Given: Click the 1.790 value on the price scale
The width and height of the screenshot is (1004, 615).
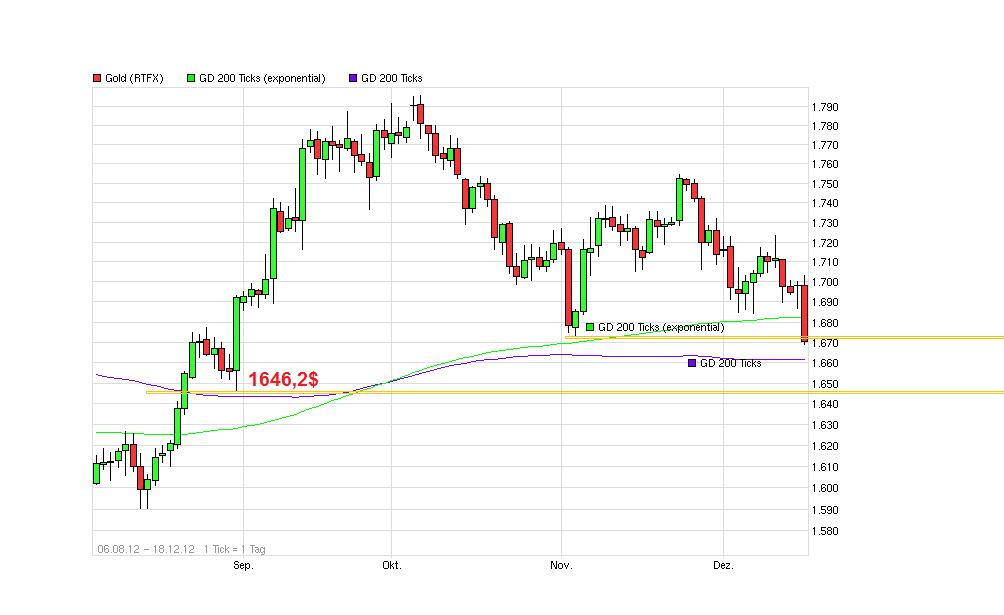Looking at the screenshot, I should click(825, 105).
